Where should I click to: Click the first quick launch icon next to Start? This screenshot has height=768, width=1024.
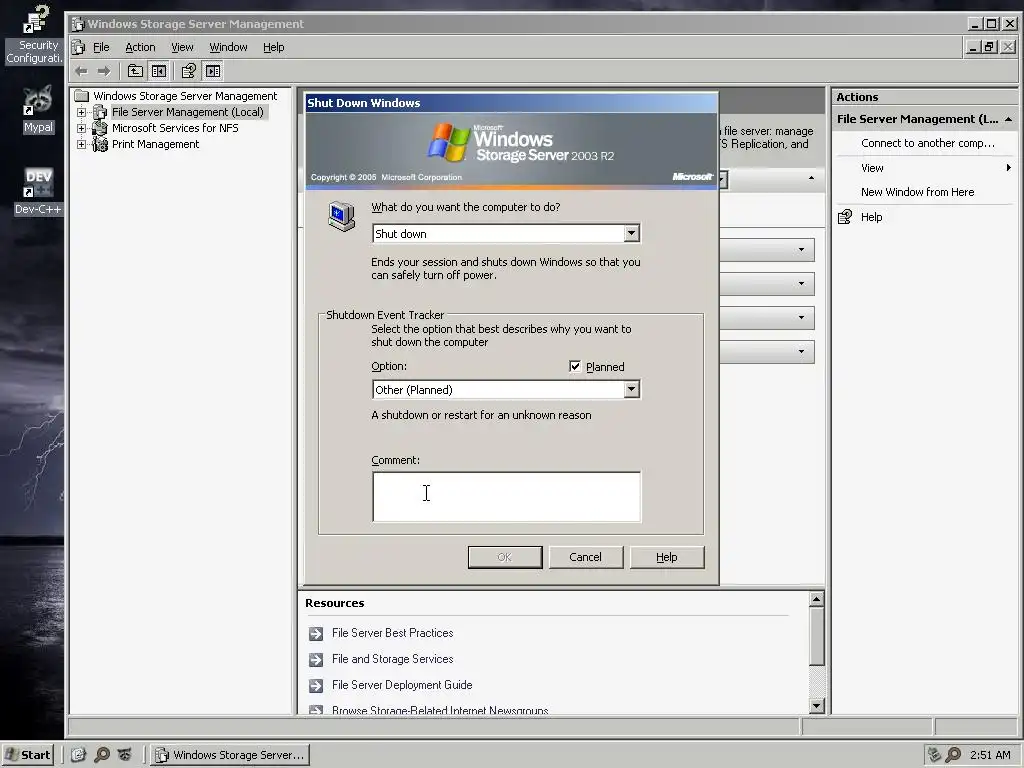(x=78, y=755)
